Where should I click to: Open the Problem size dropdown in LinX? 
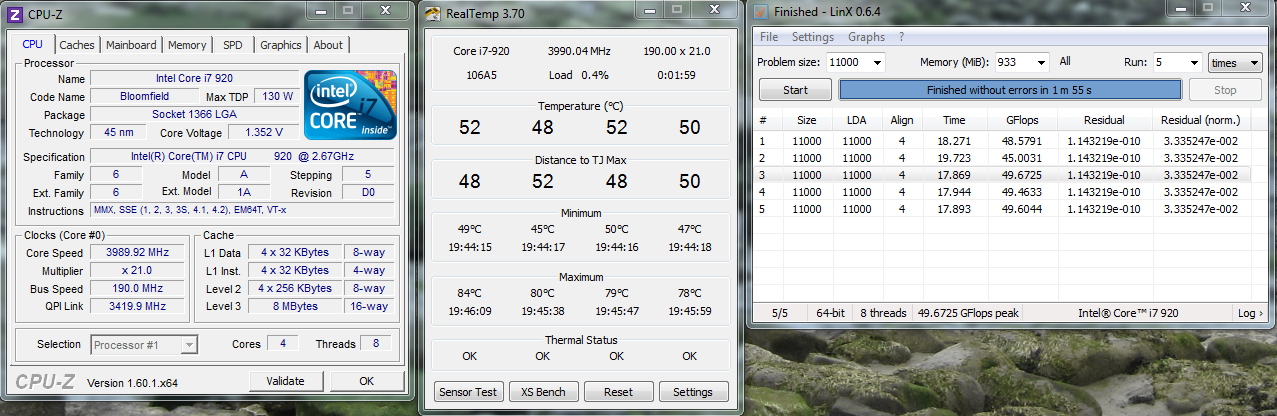(x=876, y=63)
